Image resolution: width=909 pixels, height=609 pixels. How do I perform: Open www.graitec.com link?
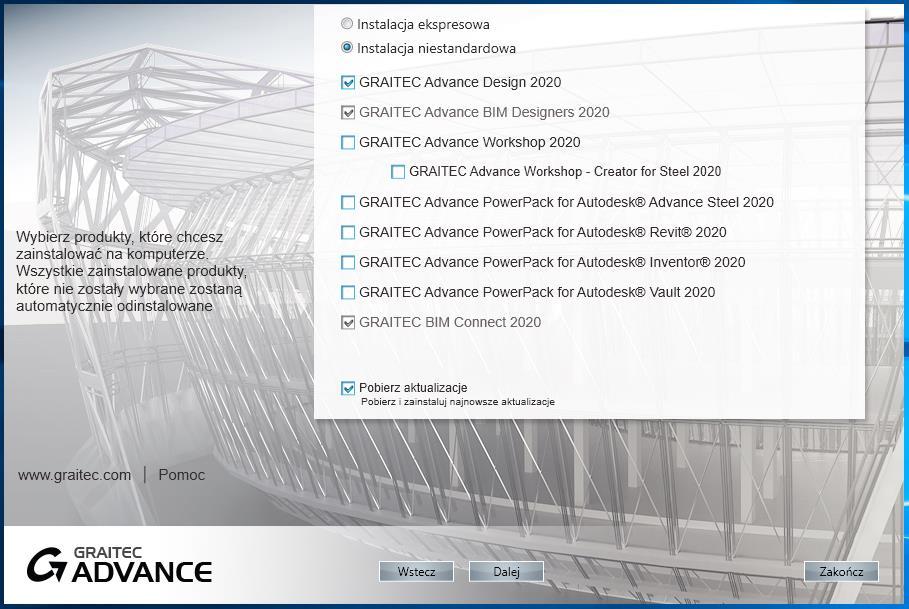pos(74,475)
